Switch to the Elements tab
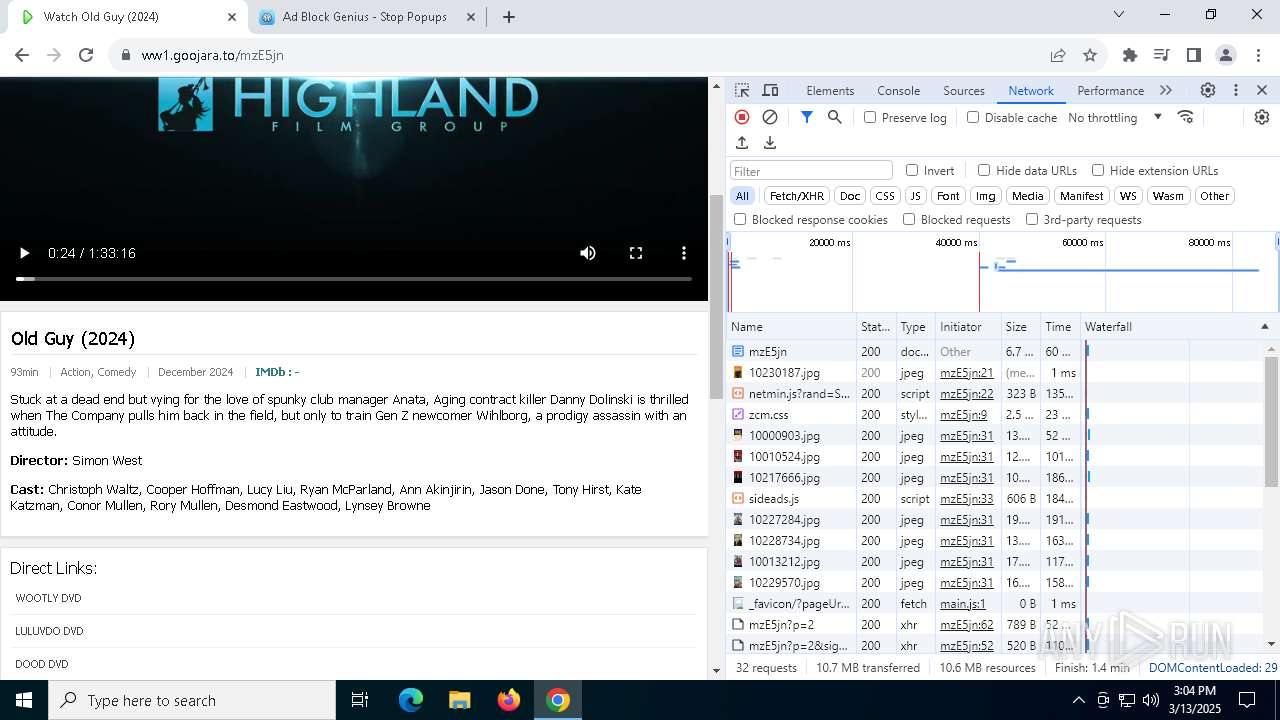Screen dimensions: 1280x720 coord(830,90)
